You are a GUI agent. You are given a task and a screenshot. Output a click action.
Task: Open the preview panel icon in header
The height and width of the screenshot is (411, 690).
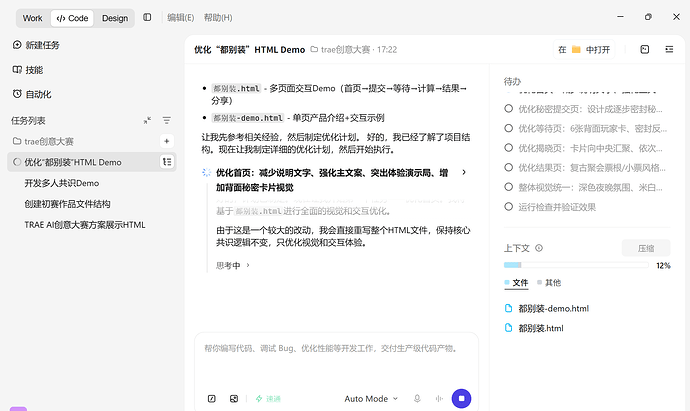click(x=645, y=49)
